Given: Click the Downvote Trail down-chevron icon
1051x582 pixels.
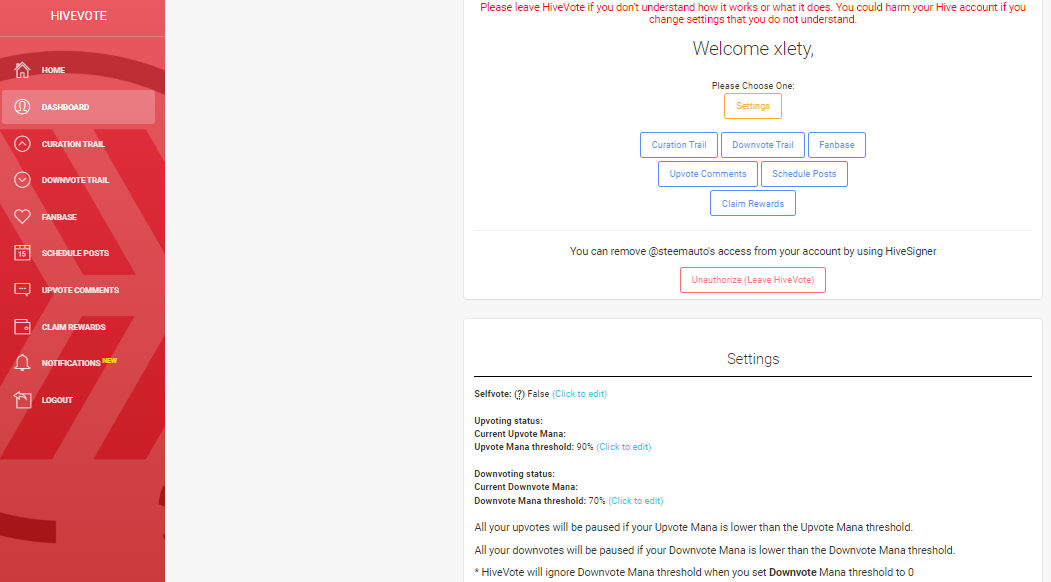Looking at the screenshot, I should pyautogui.click(x=22, y=180).
